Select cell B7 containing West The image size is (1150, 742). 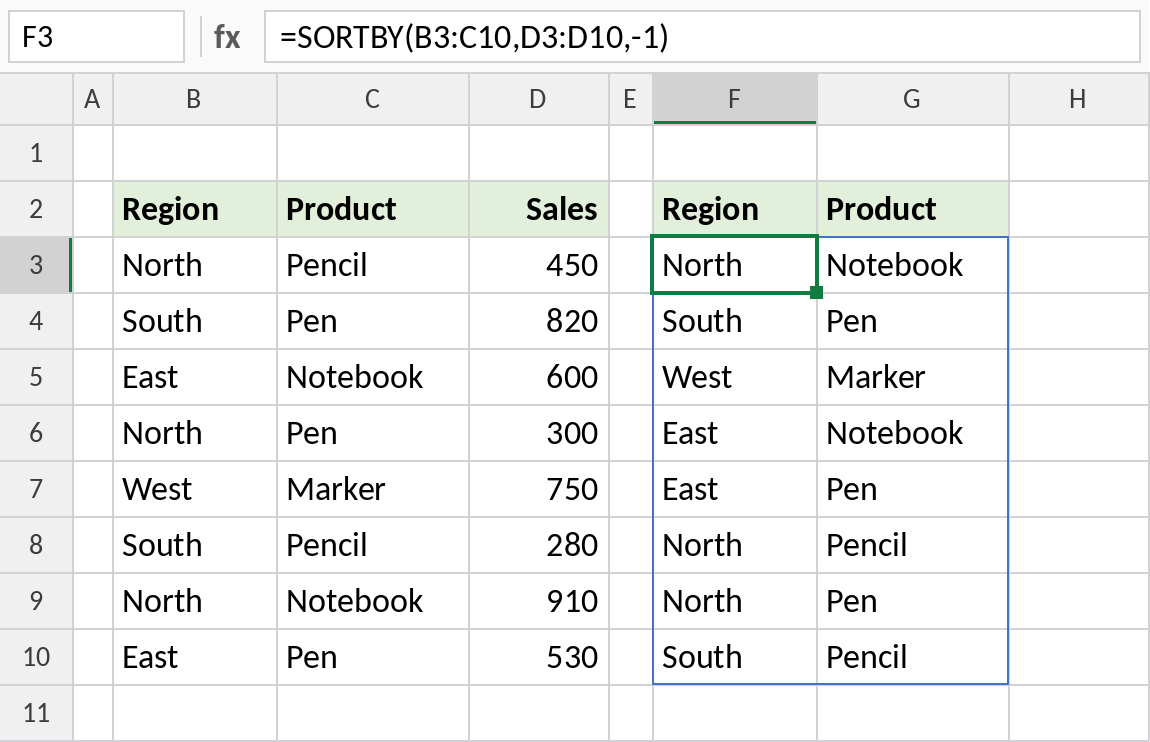click(x=195, y=489)
